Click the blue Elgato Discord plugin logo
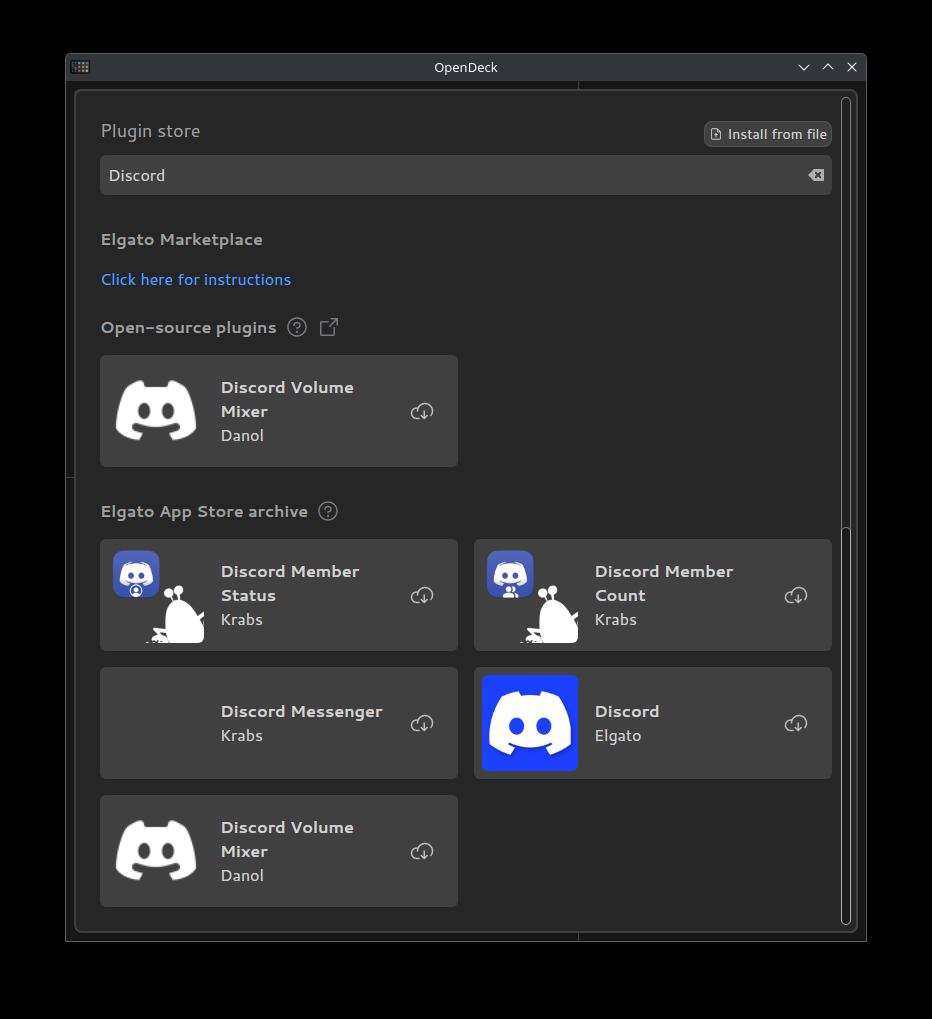The width and height of the screenshot is (932, 1019). [530, 723]
